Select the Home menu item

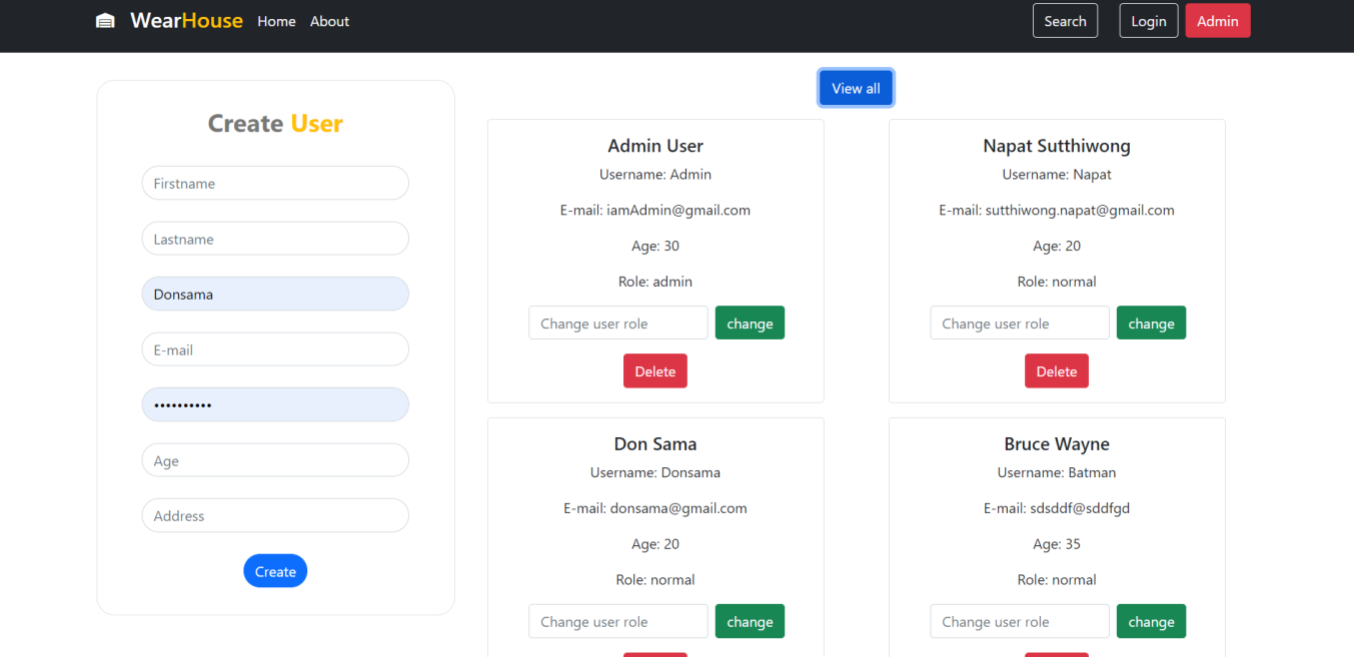click(276, 20)
